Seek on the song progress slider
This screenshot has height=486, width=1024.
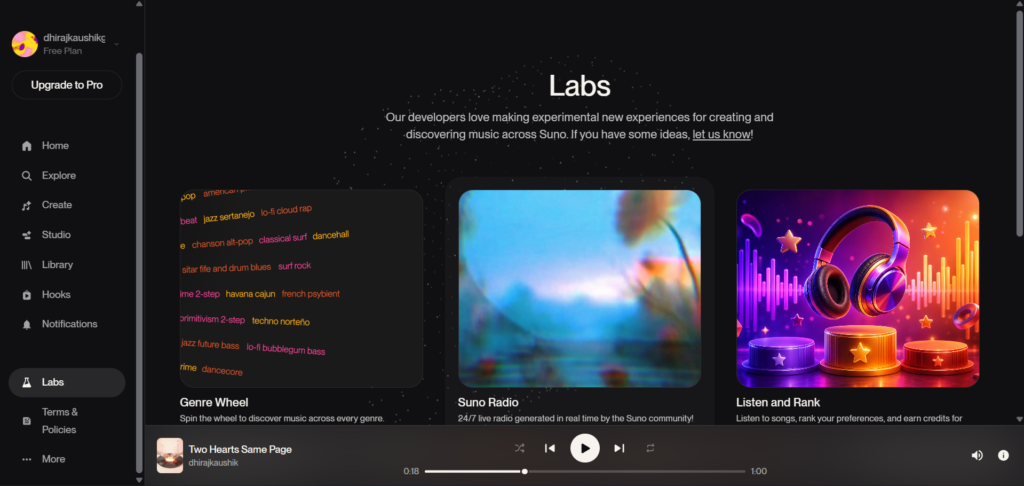[x=584, y=471]
